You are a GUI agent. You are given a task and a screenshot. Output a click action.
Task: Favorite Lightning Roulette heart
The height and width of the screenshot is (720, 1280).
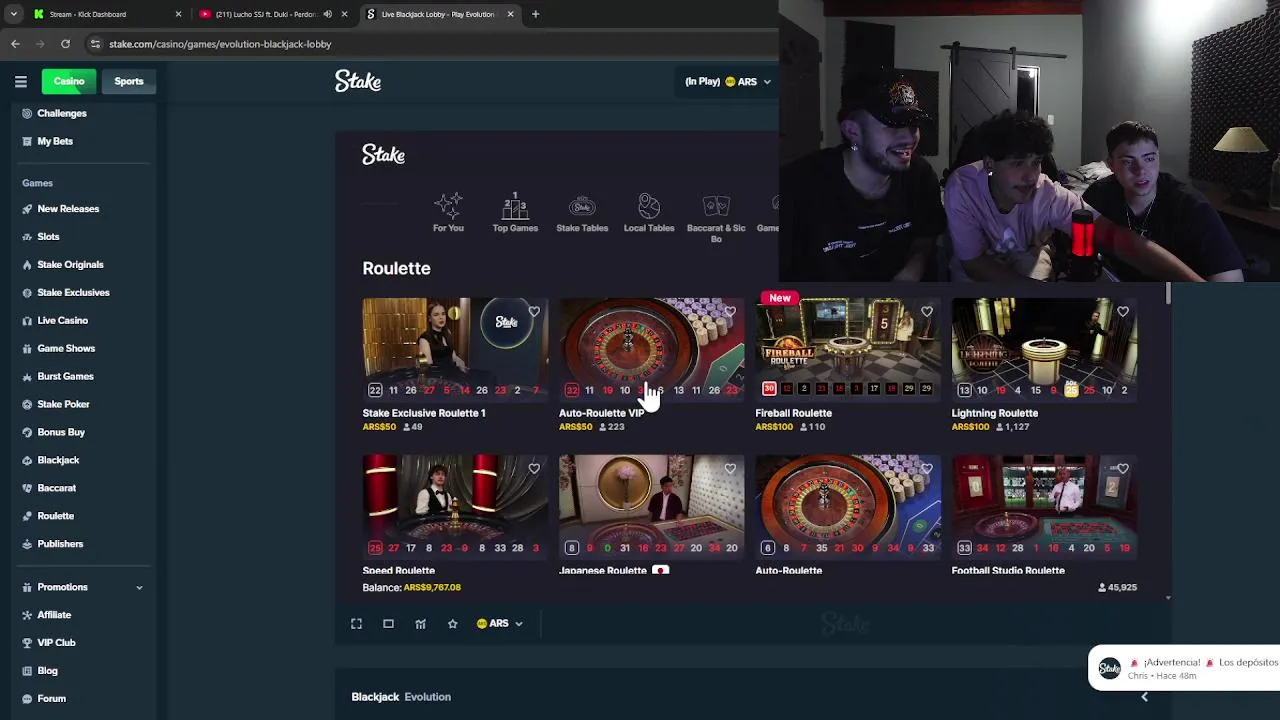pos(1123,312)
